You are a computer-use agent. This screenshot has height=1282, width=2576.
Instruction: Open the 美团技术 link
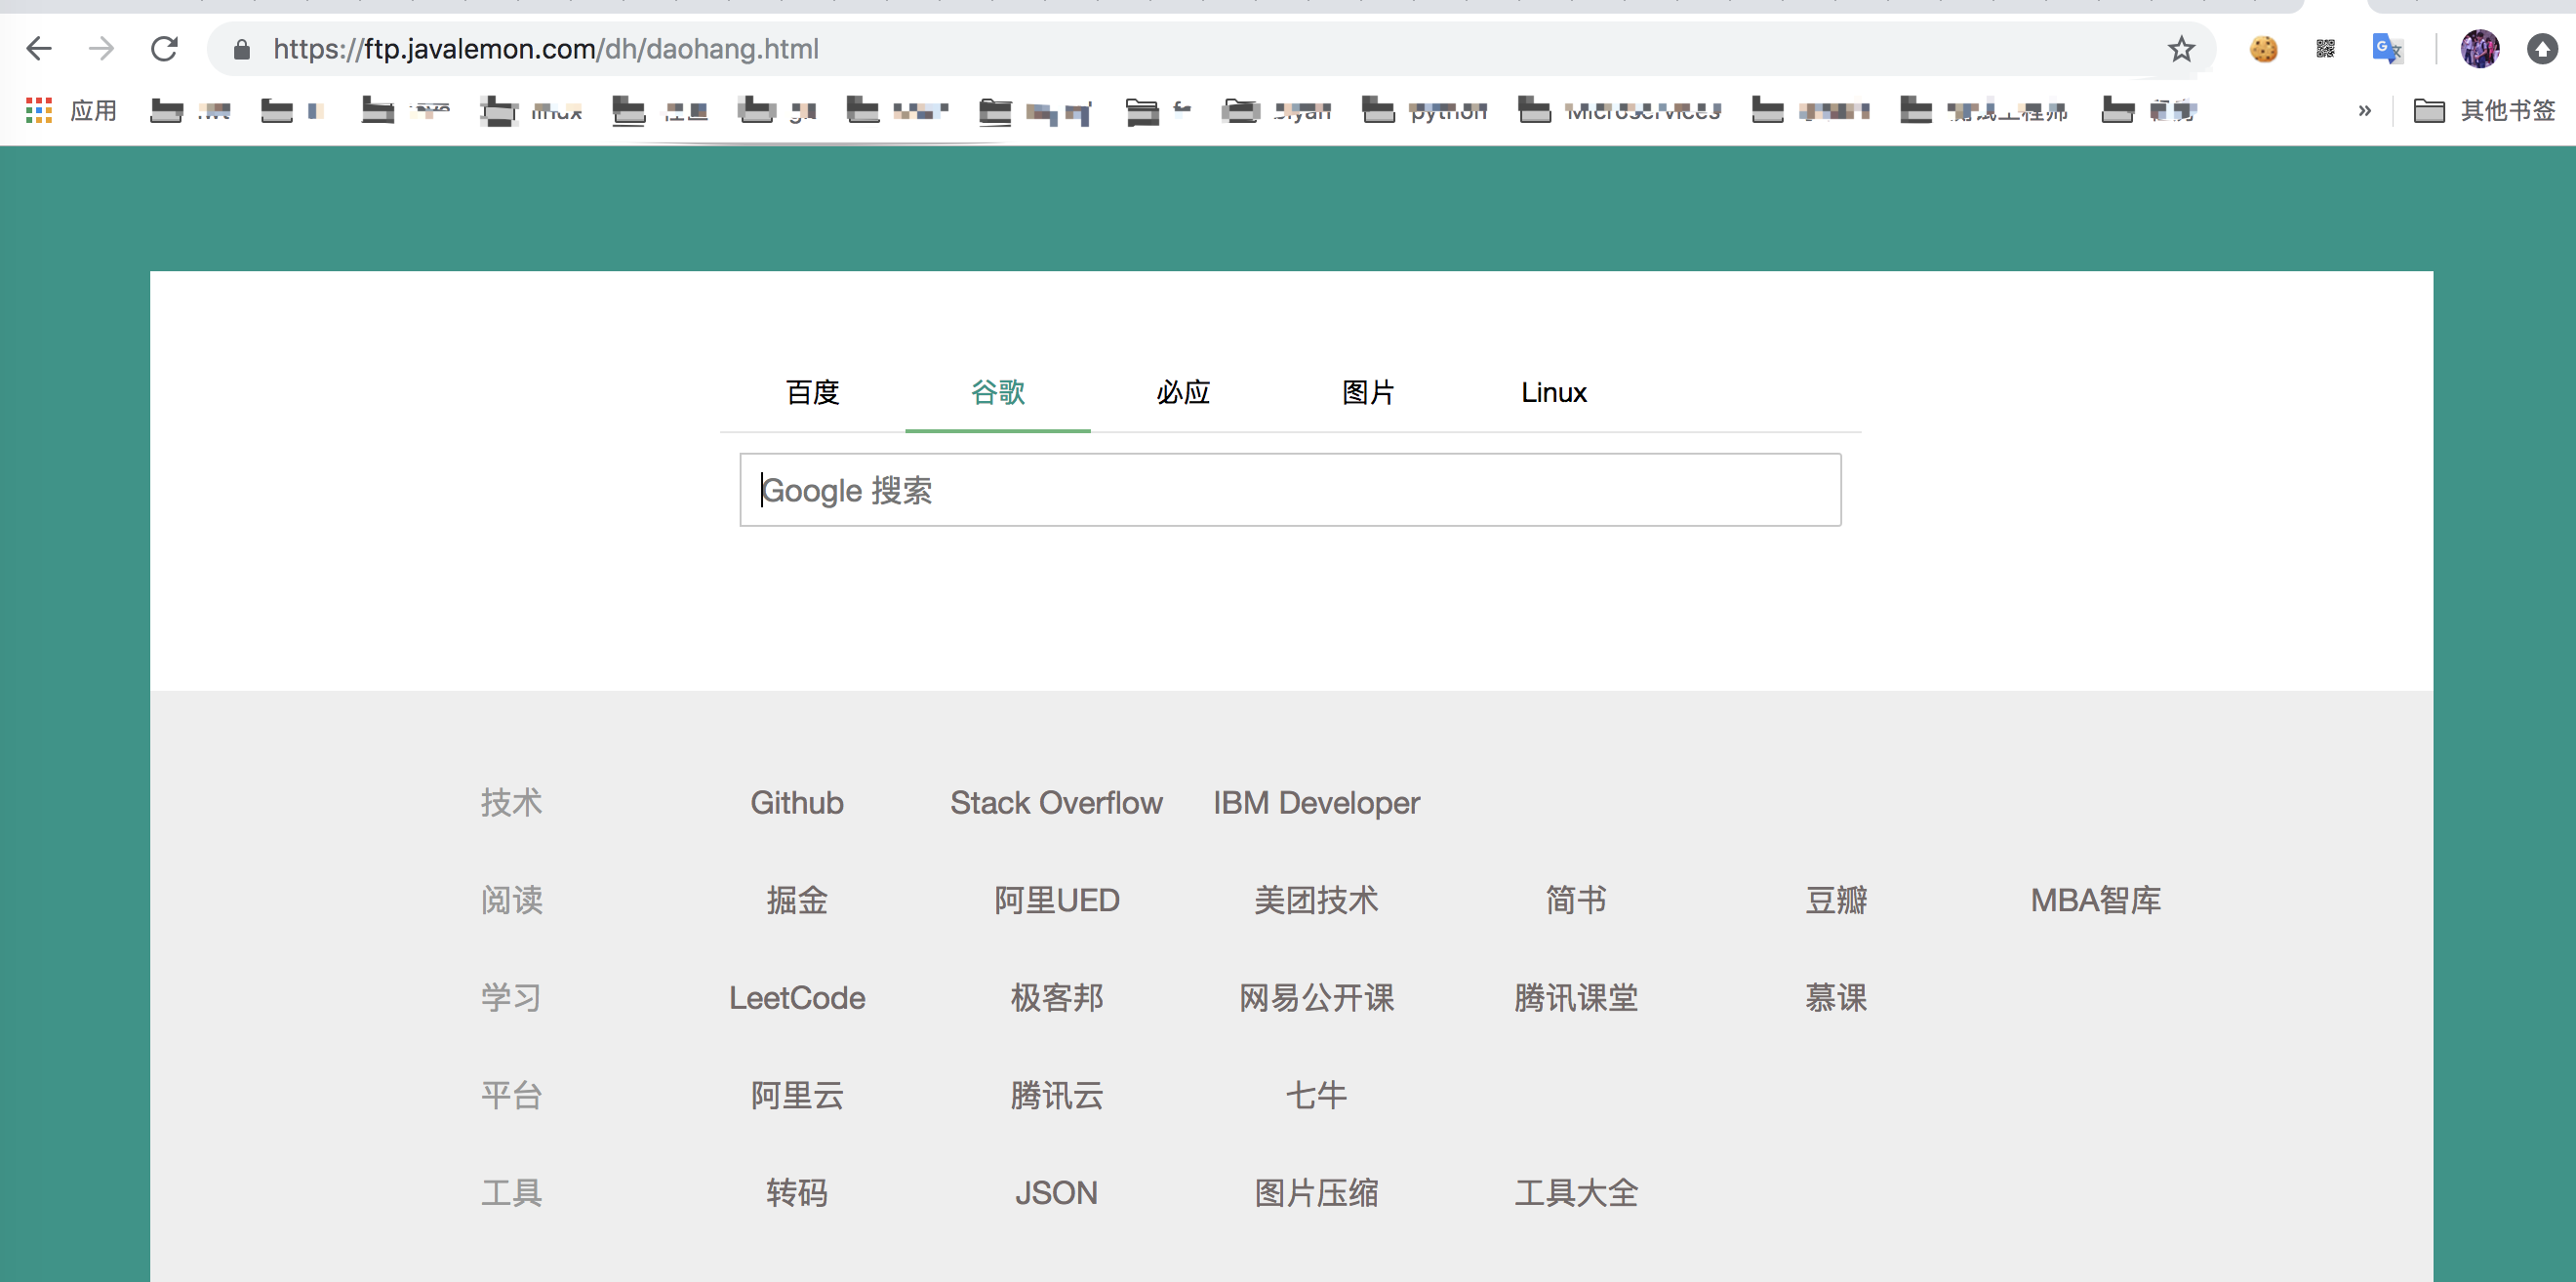[1316, 900]
